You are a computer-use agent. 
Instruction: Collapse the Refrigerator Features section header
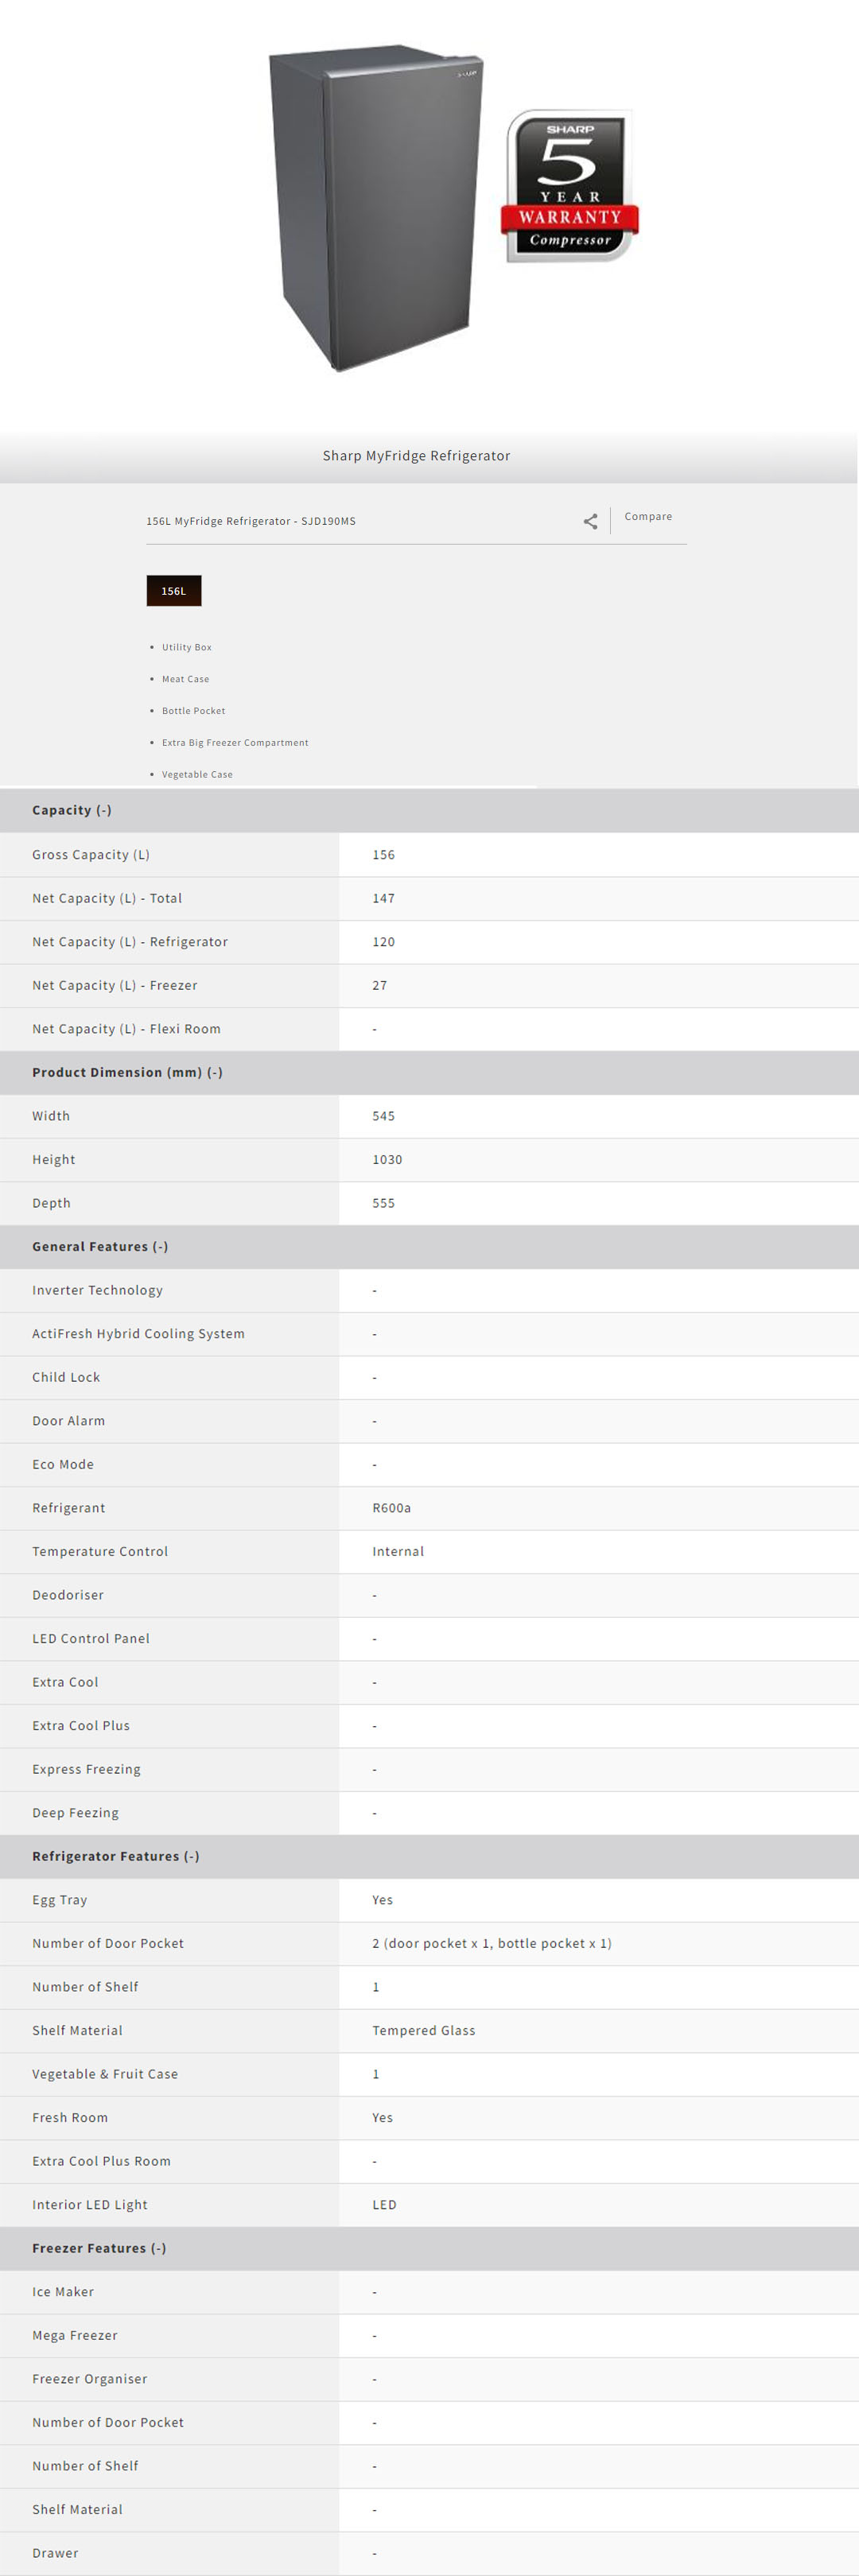coord(116,1856)
